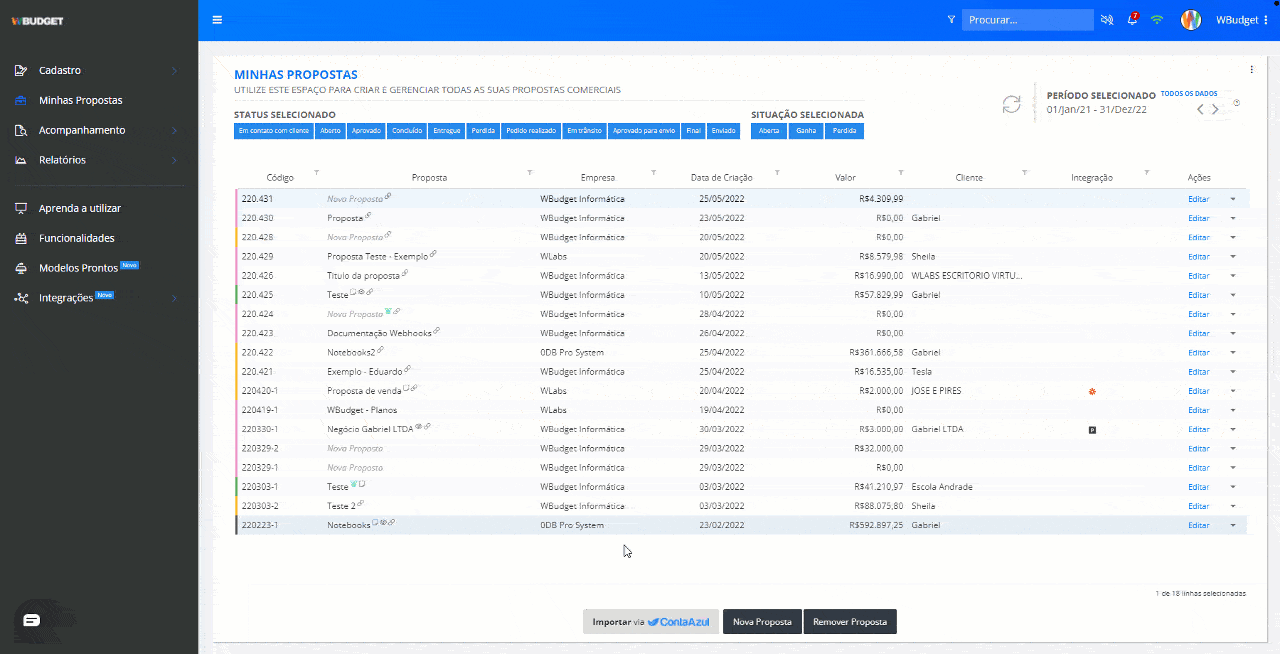Click the Remover Proposta button
This screenshot has width=1280, height=654.
(850, 622)
